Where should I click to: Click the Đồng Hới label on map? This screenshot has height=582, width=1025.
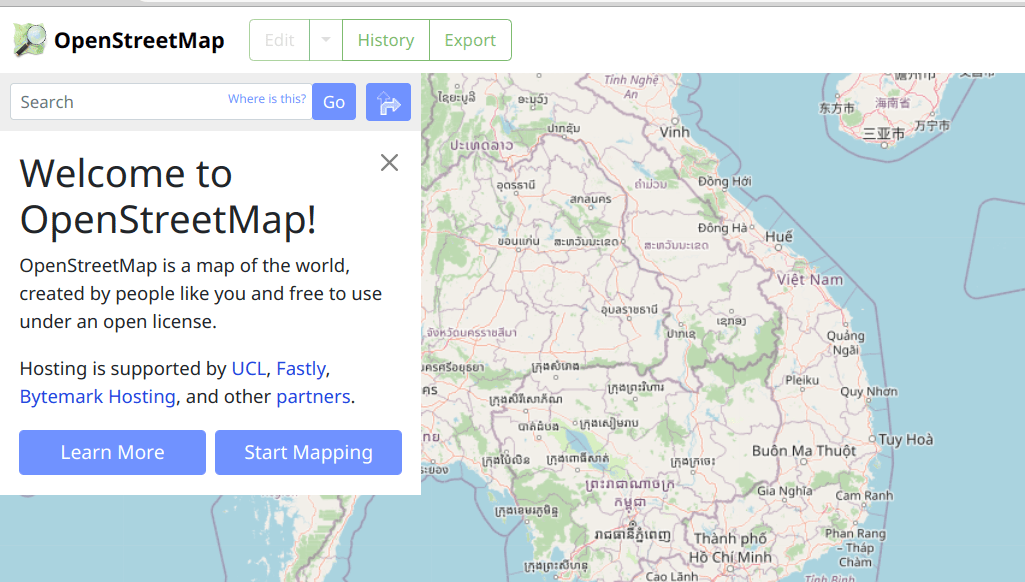[x=724, y=181]
